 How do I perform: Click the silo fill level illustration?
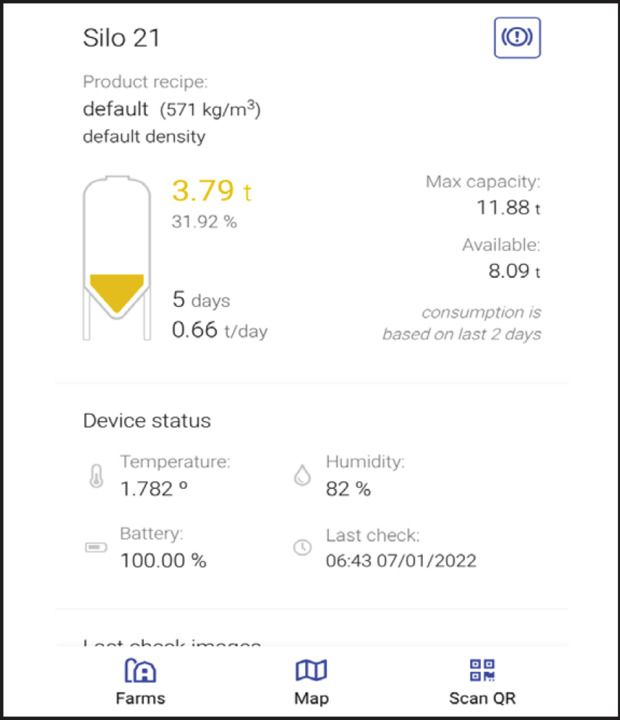click(x=116, y=258)
